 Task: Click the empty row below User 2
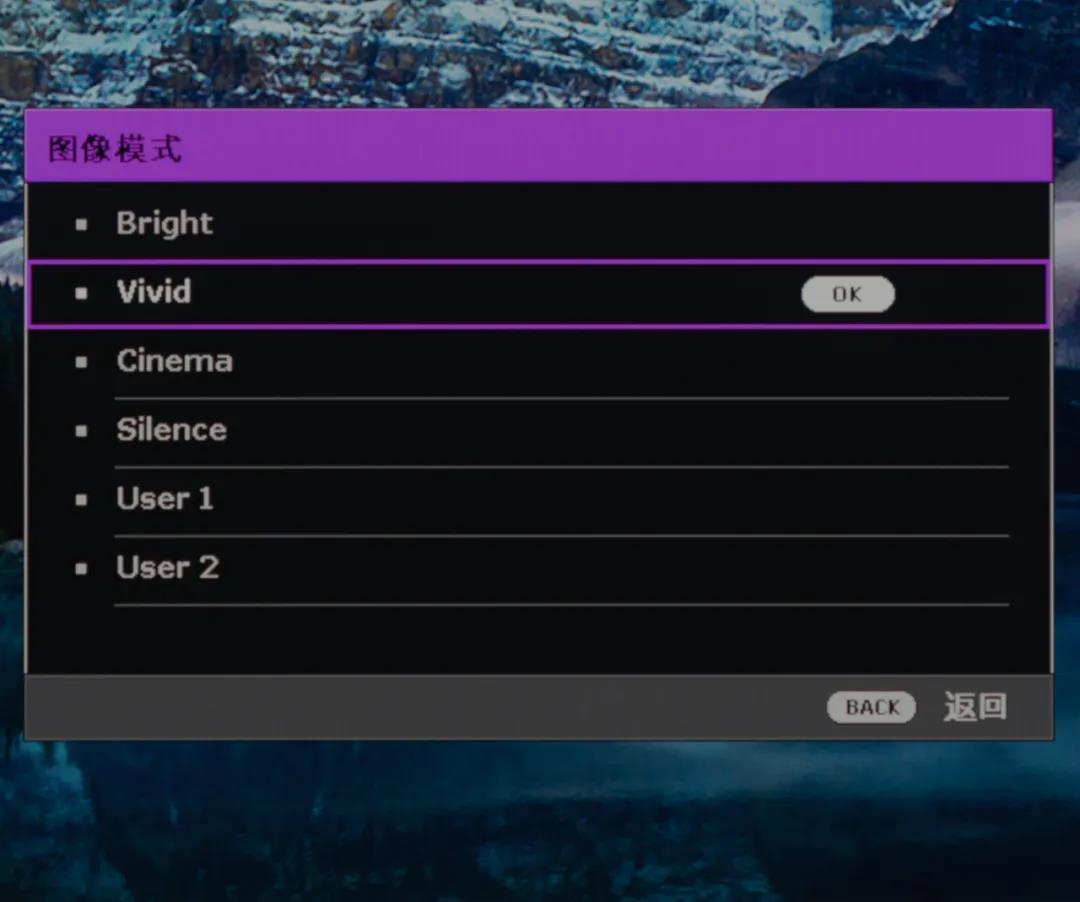tap(540, 638)
